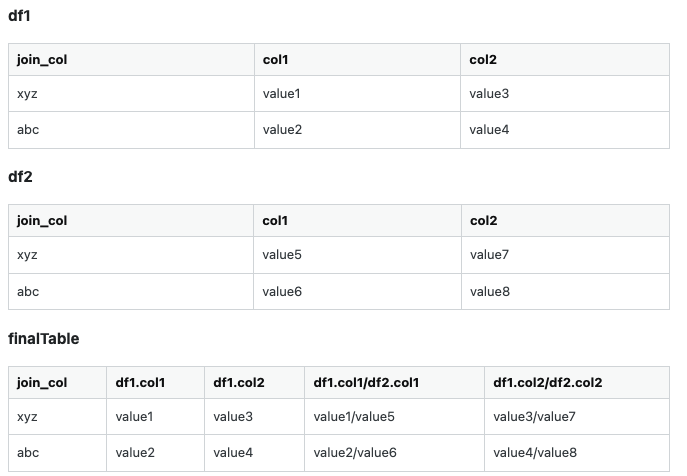Screen dimensions: 687x476
Task: Select the value5 cell in df2
Action: click(x=357, y=255)
